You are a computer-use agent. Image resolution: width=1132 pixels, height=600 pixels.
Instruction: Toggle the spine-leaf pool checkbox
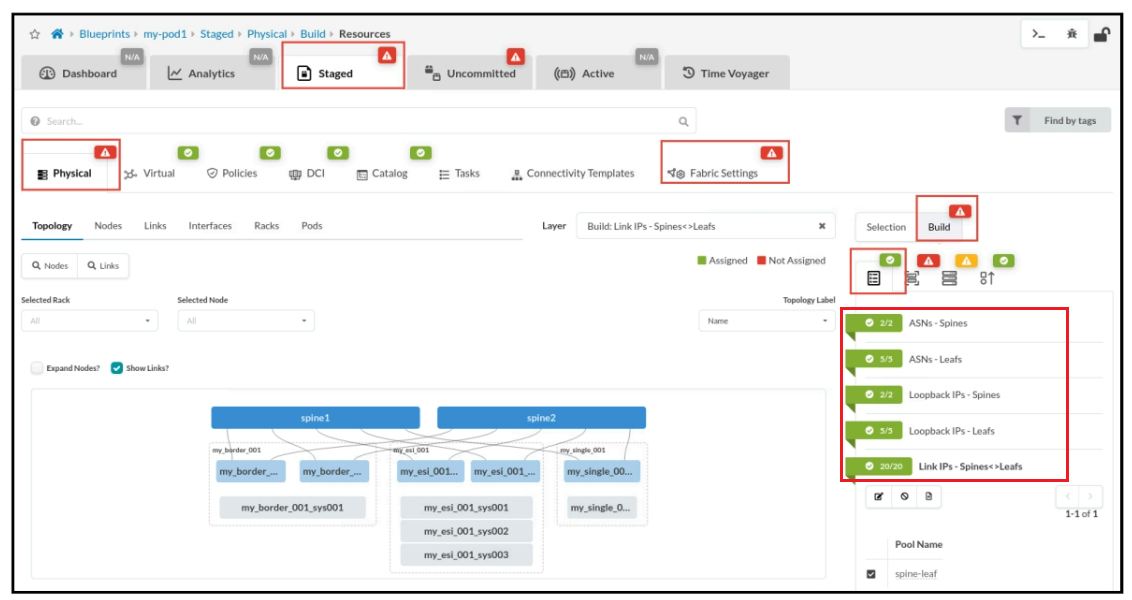coord(871,574)
